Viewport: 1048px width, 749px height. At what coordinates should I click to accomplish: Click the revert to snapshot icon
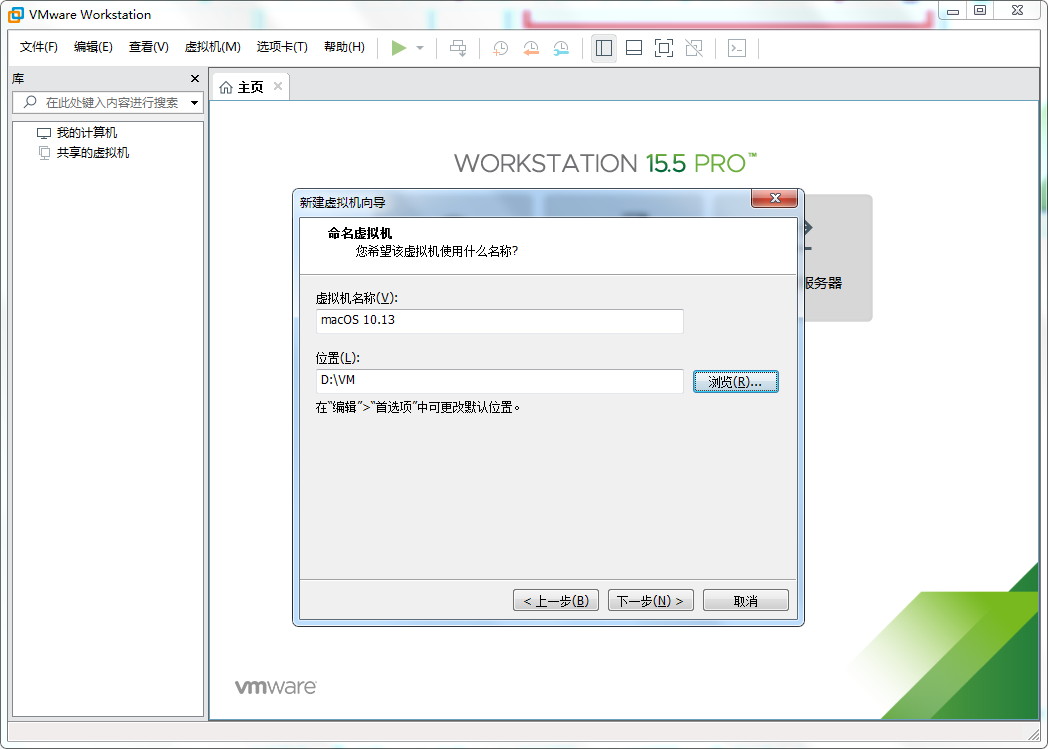click(531, 48)
